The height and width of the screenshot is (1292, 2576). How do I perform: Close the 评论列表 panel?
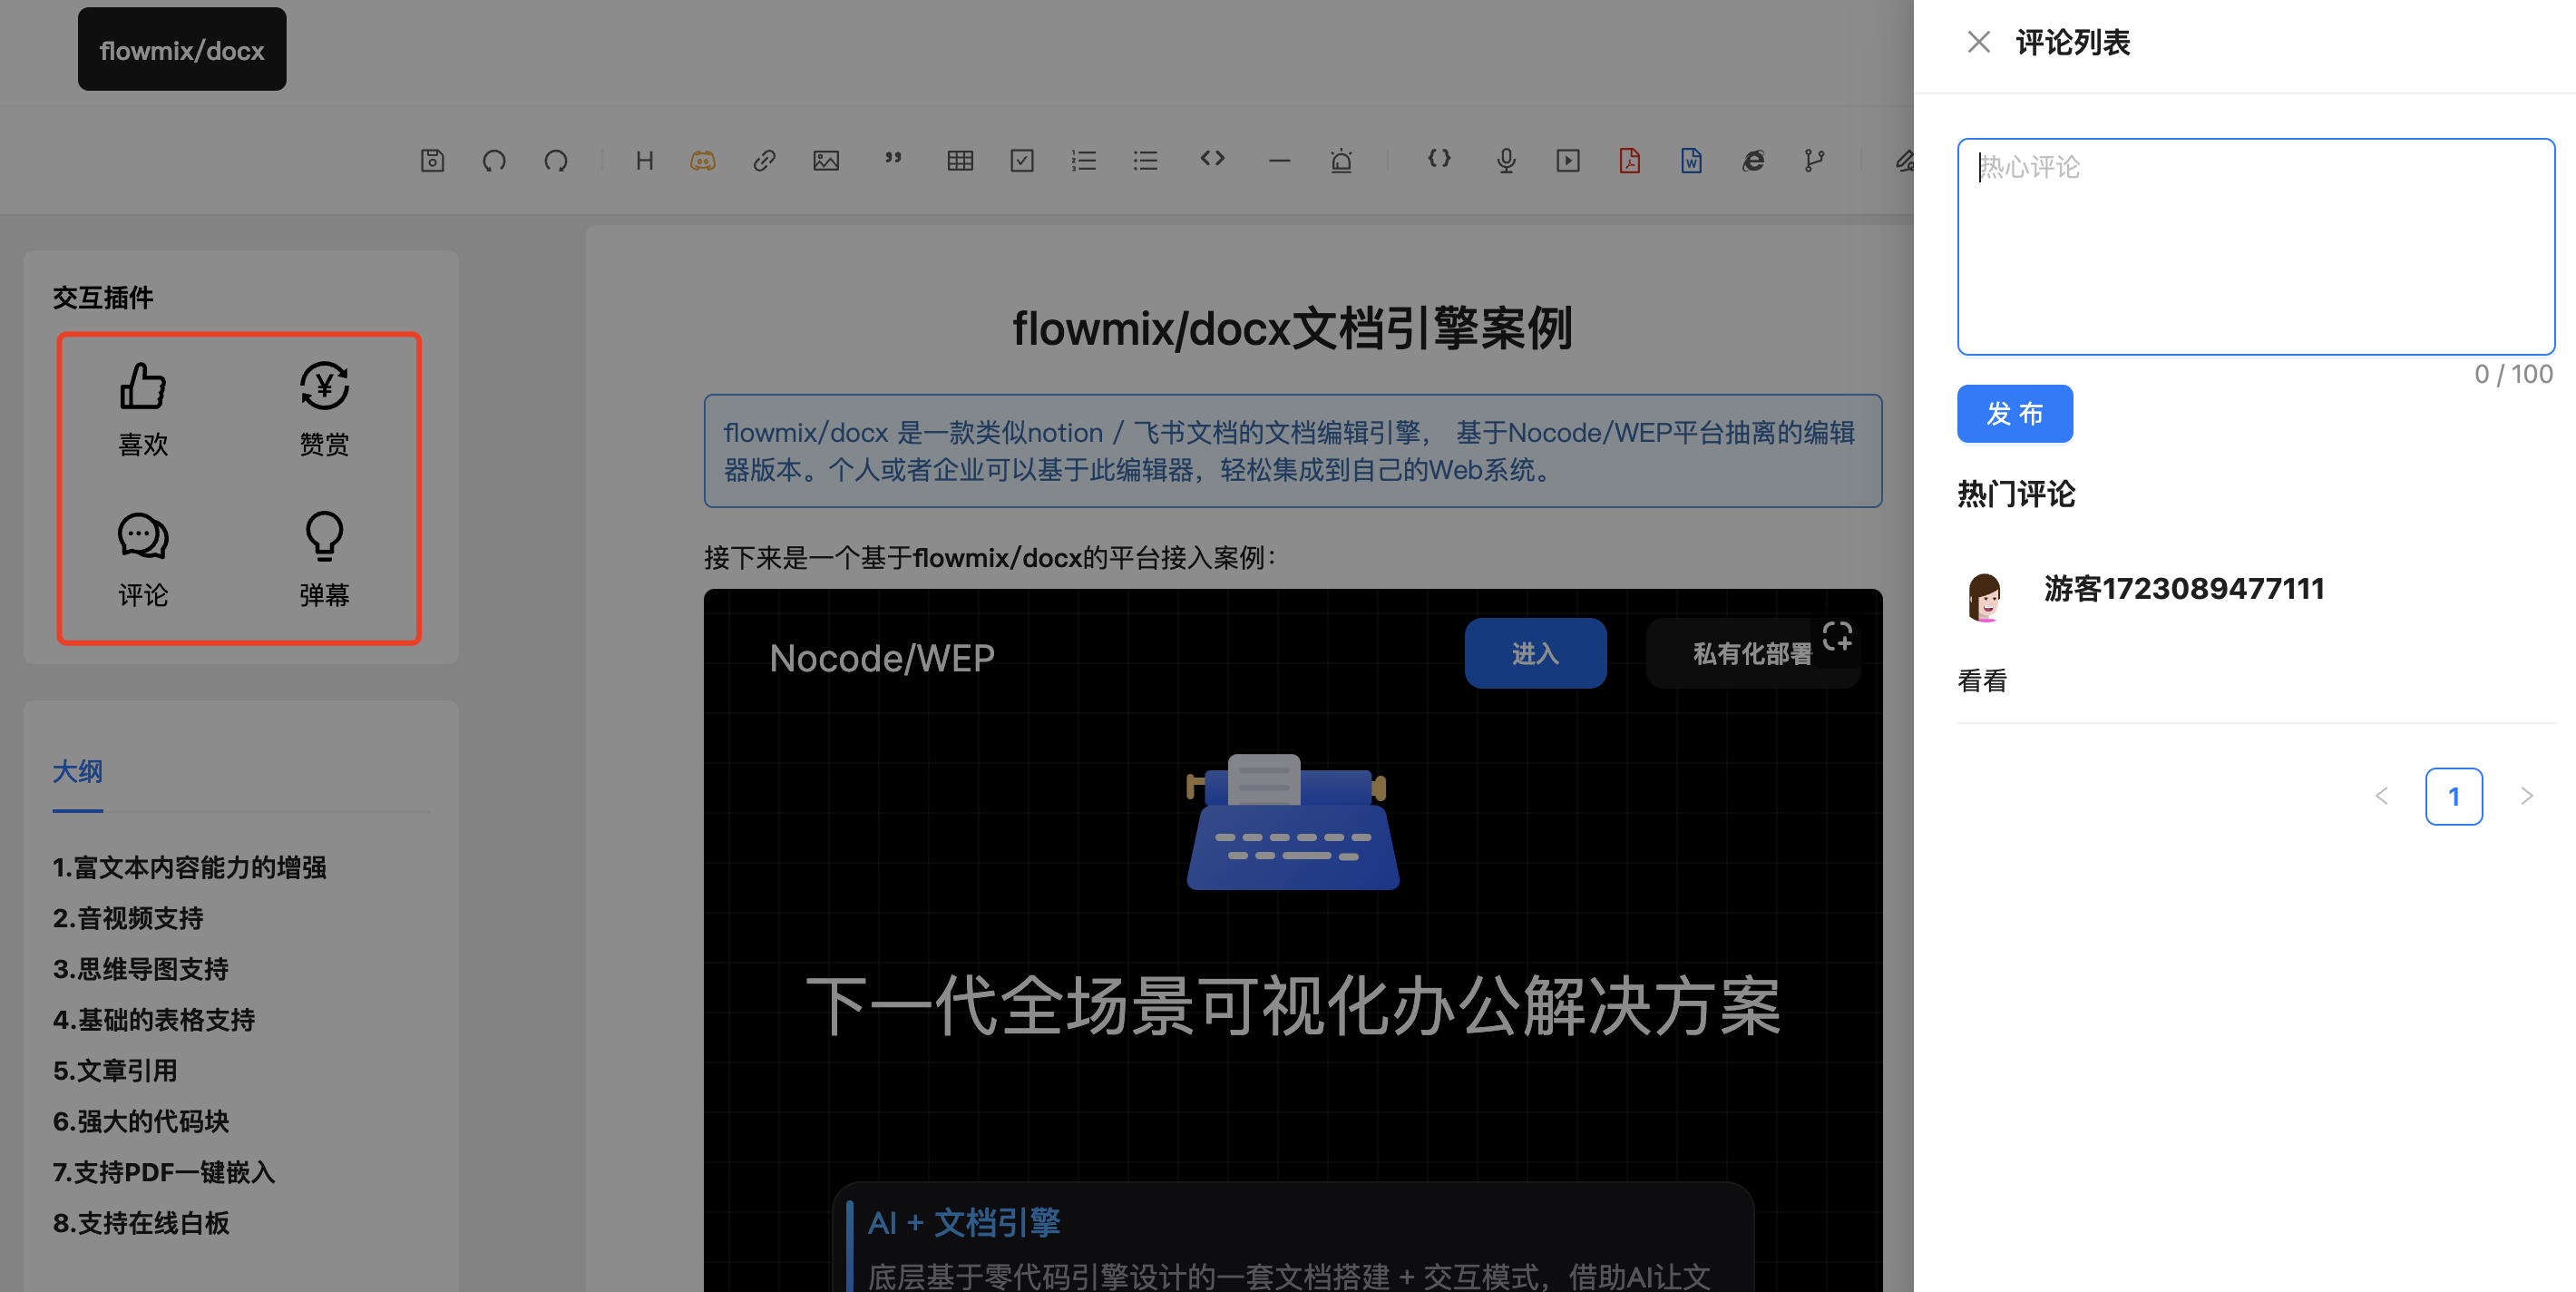point(1978,42)
